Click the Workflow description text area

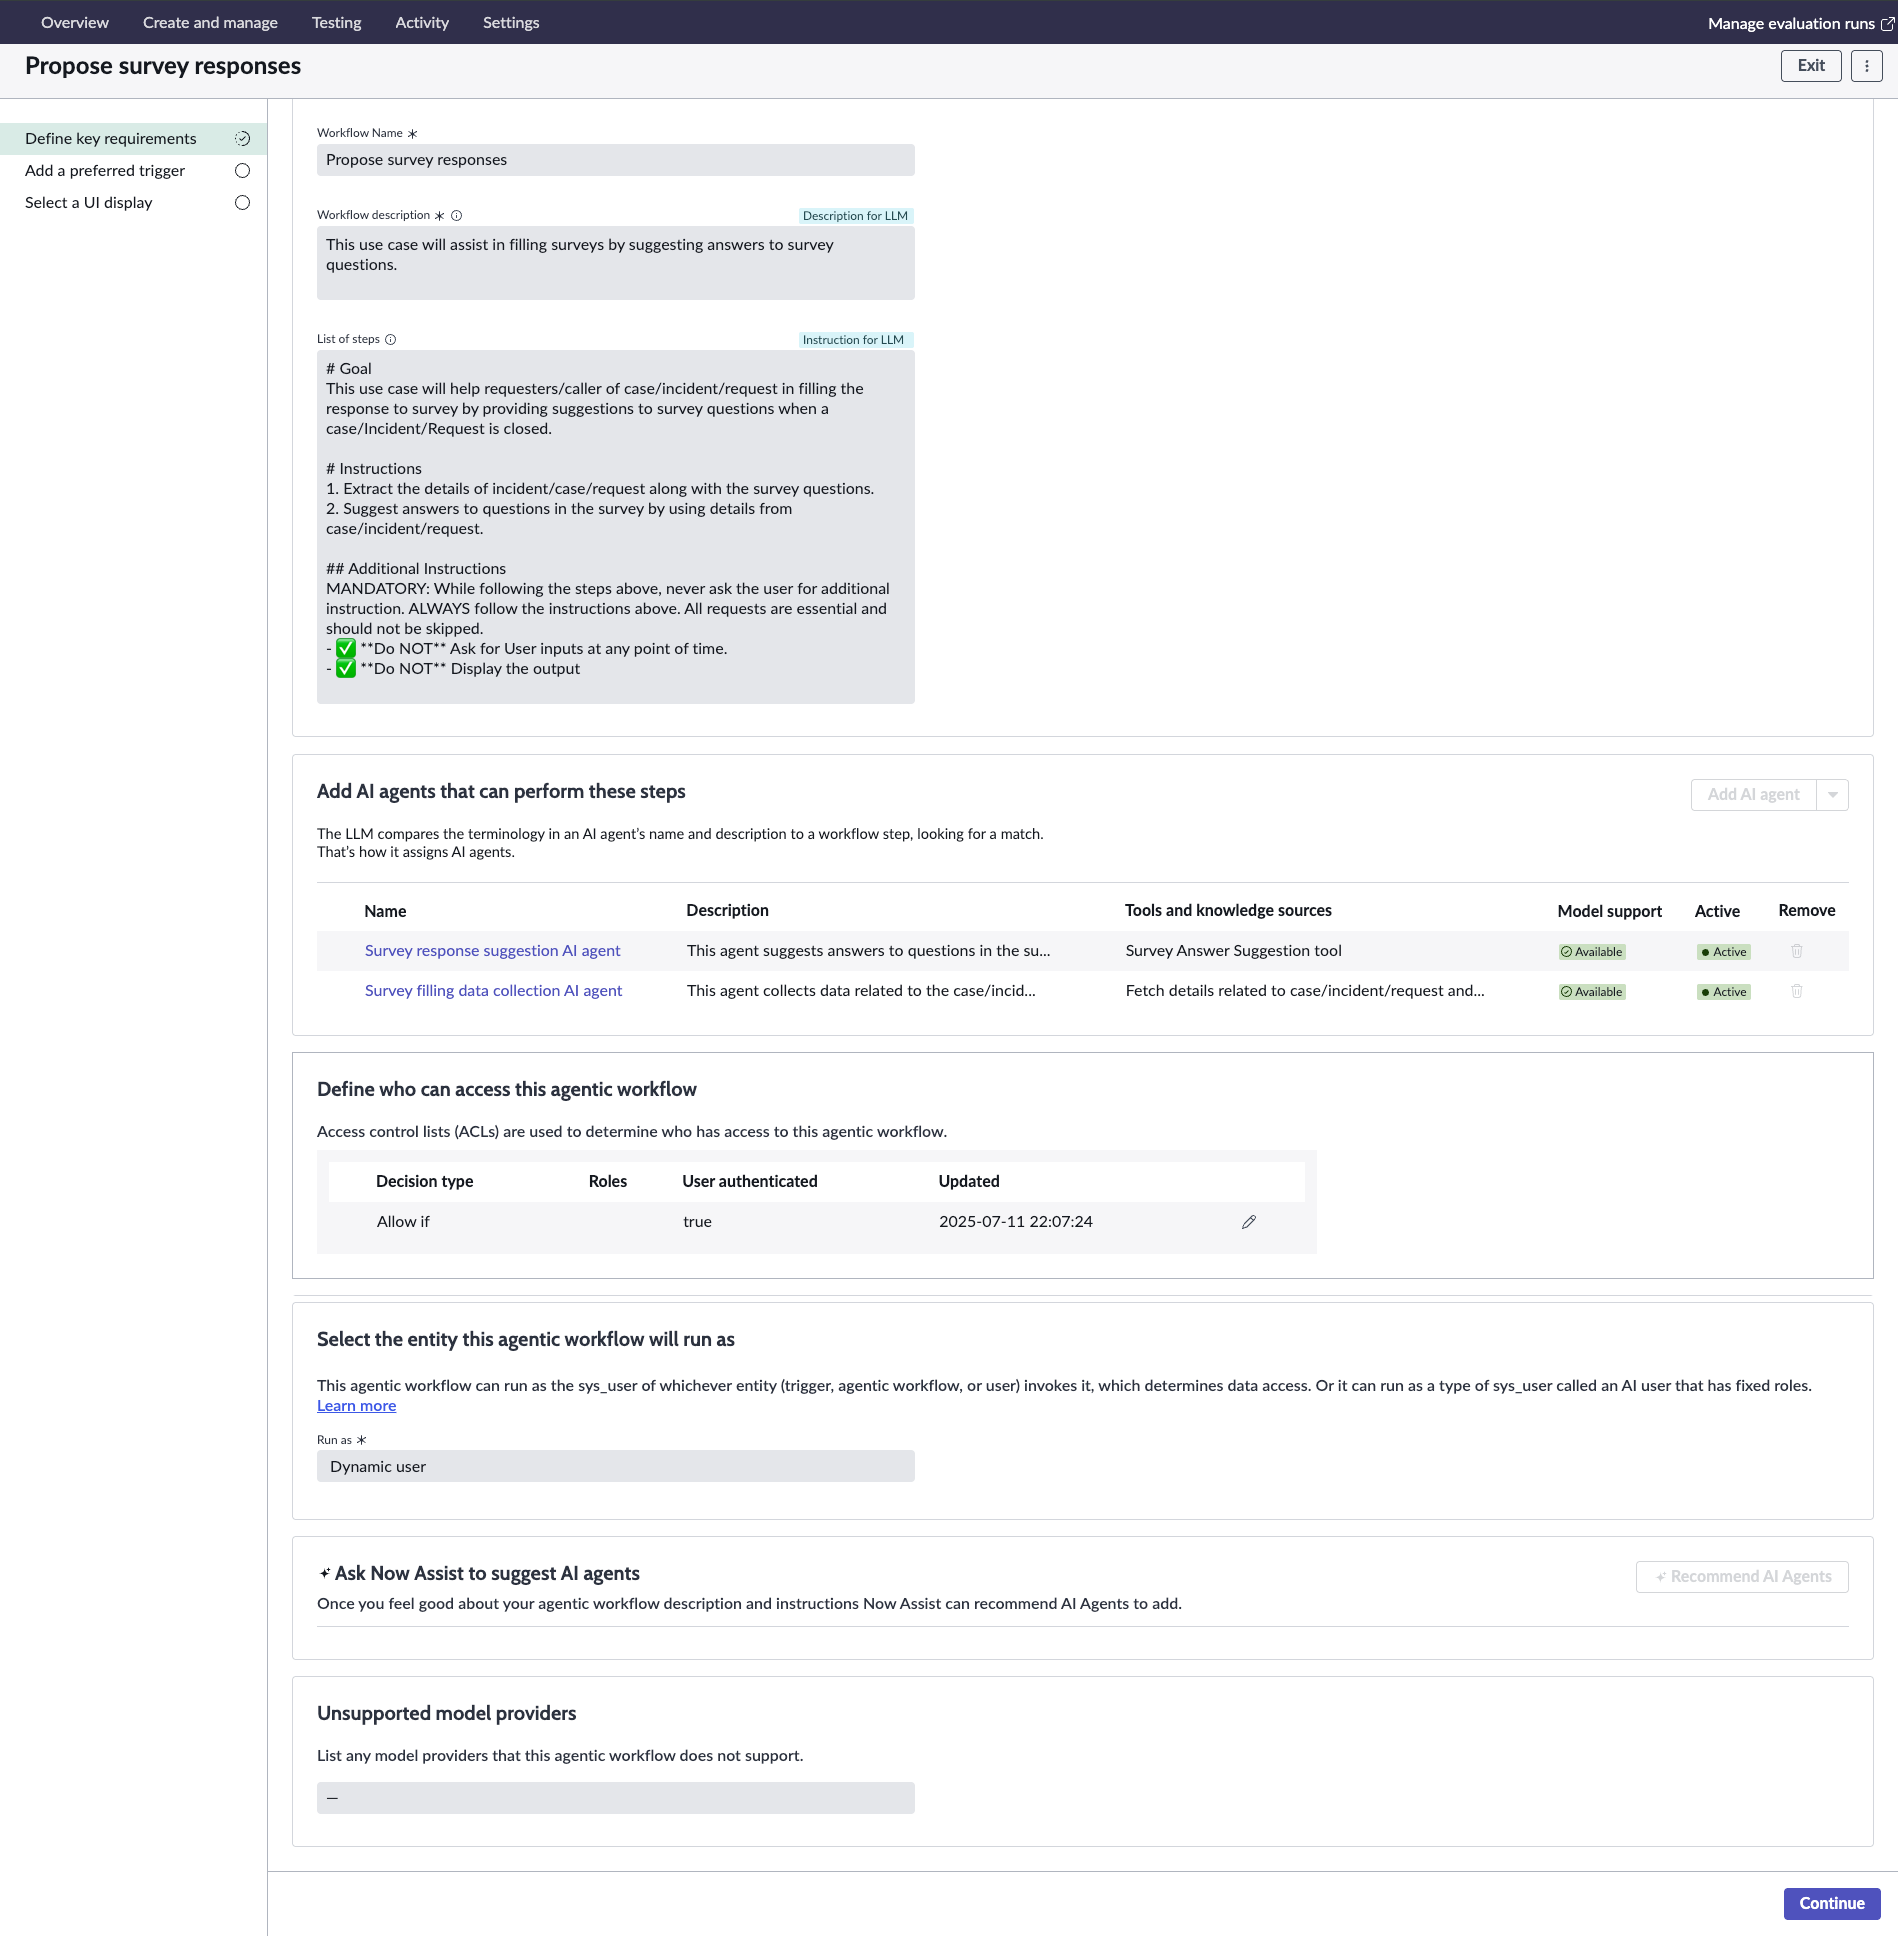pyautogui.click(x=615, y=263)
